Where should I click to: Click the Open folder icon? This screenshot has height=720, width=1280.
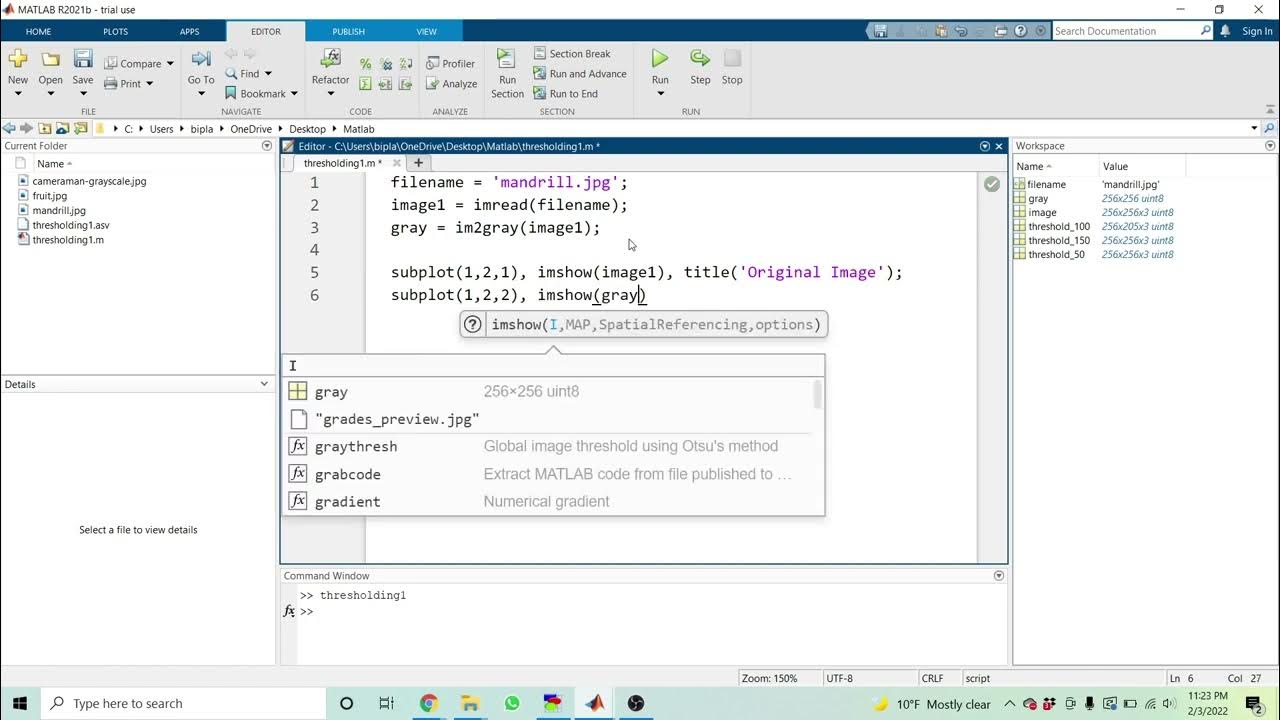(50, 59)
